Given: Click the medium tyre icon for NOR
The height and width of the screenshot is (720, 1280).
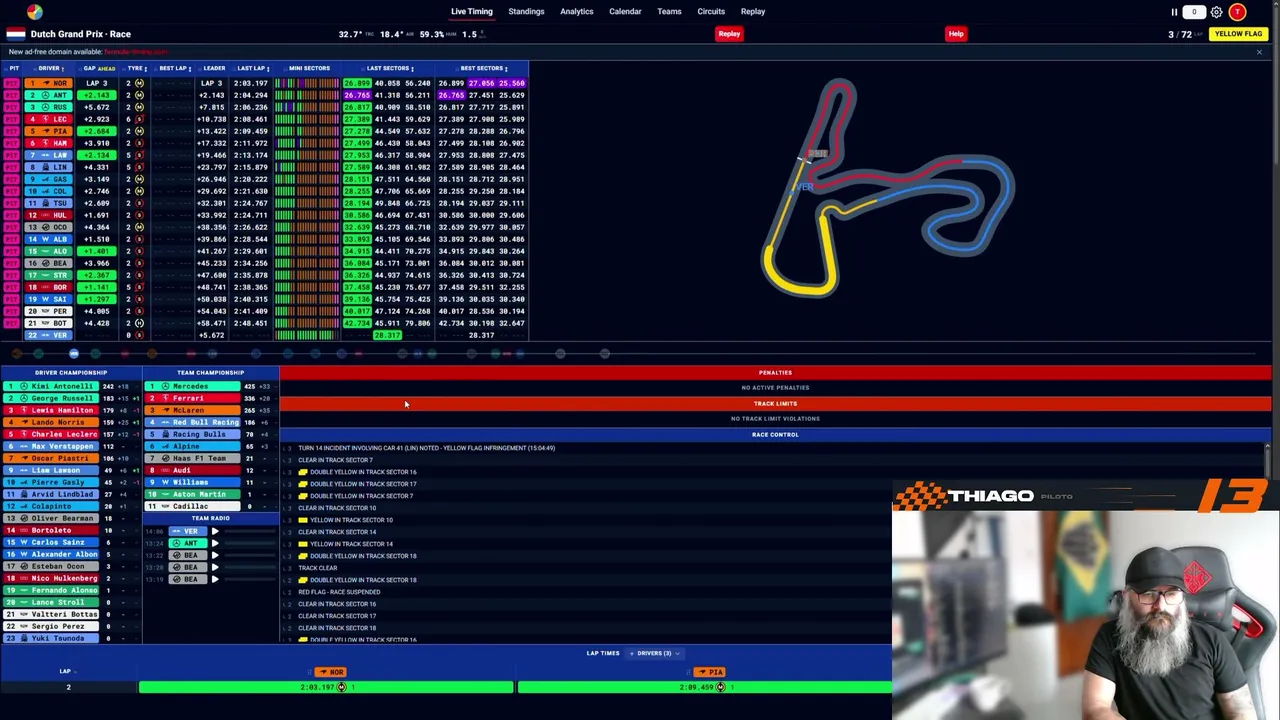Looking at the screenshot, I should point(139,84).
